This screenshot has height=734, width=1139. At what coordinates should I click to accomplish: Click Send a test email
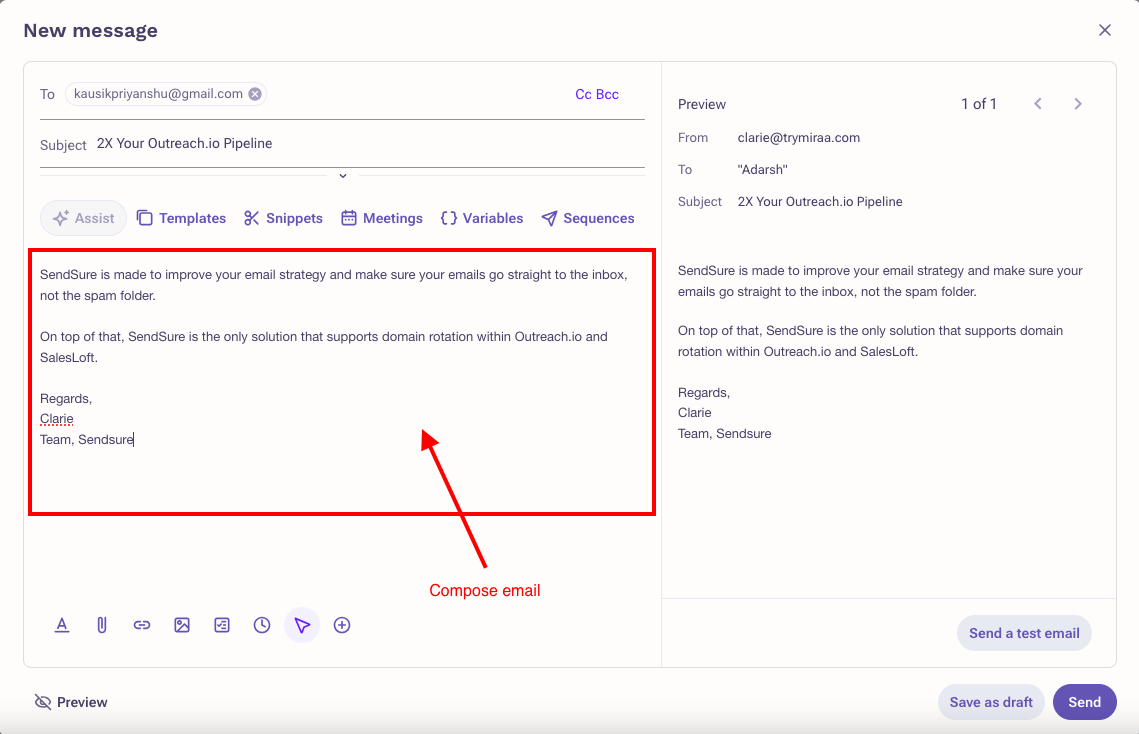tap(1024, 633)
